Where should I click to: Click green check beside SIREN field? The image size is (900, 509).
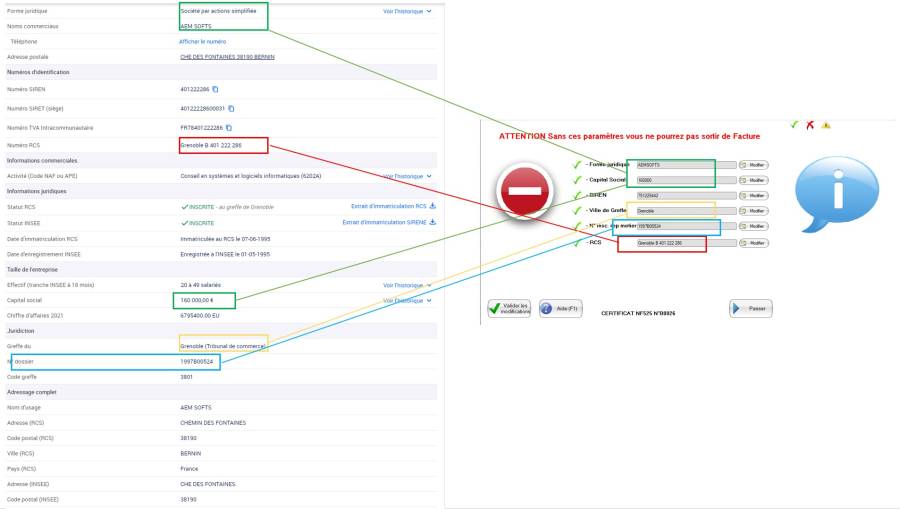576,195
